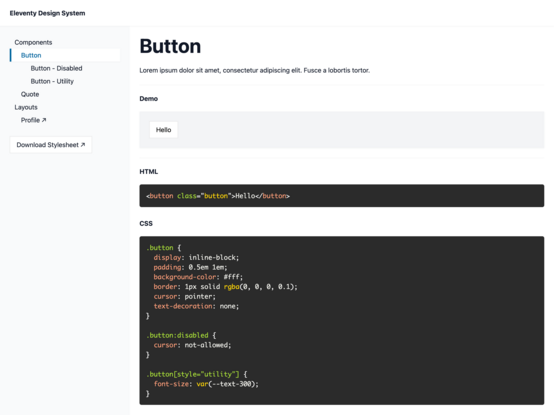The height and width of the screenshot is (415, 554).
Task: Go to Button - Utility page
Action: click(52, 81)
